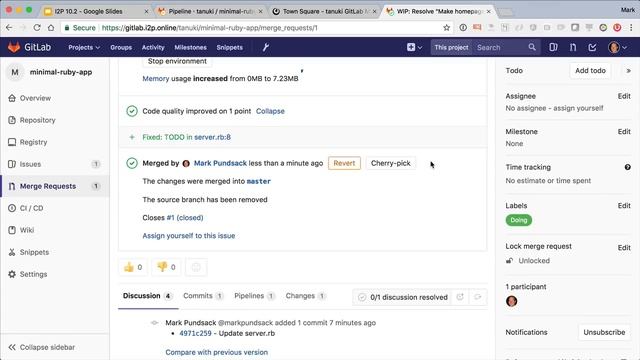Open Groups in the top navigation
The image size is (640, 360).
(x=121, y=47)
